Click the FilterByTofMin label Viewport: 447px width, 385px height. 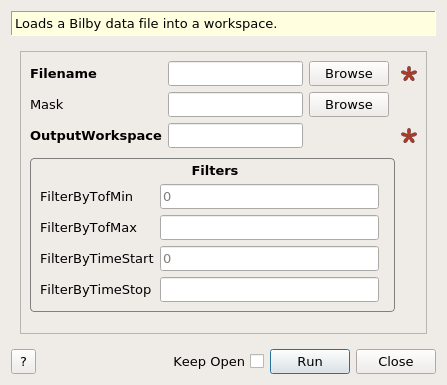tap(86, 197)
